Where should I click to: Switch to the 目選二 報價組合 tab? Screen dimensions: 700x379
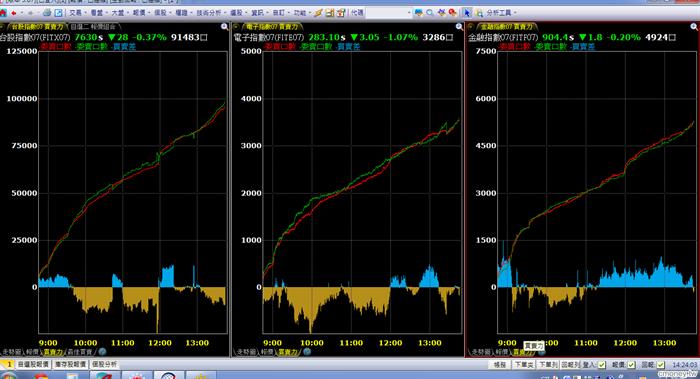[93, 27]
